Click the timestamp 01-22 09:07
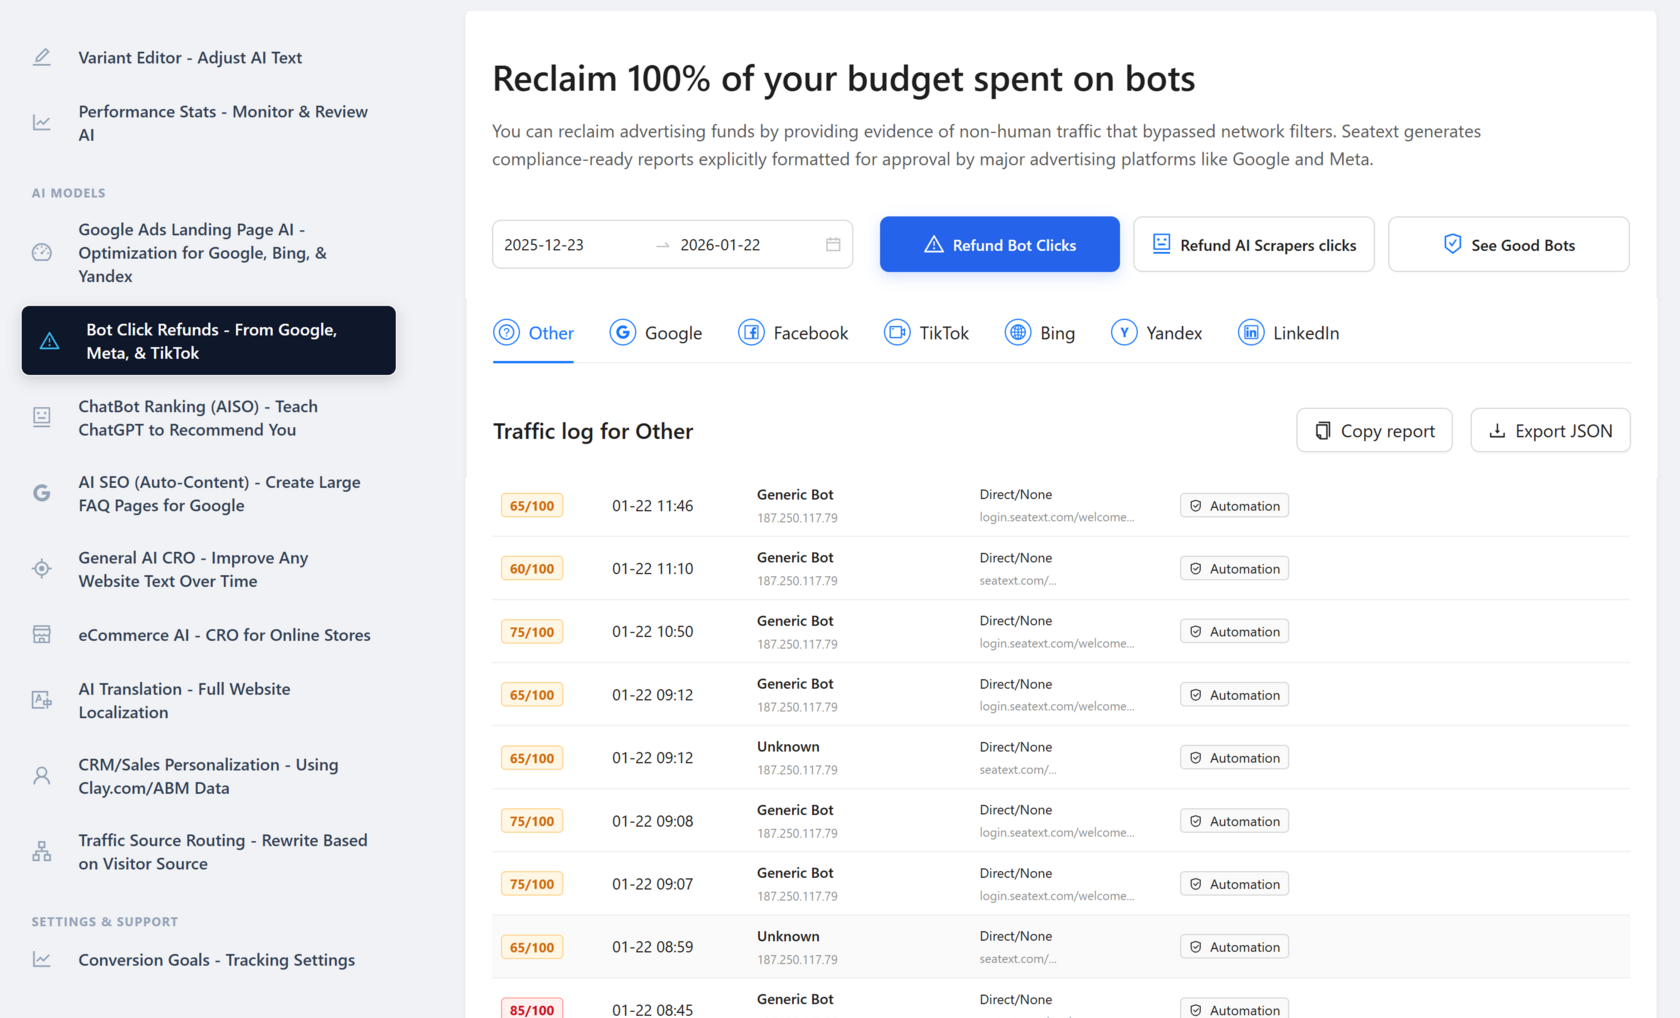The height and width of the screenshot is (1018, 1680). (x=653, y=884)
